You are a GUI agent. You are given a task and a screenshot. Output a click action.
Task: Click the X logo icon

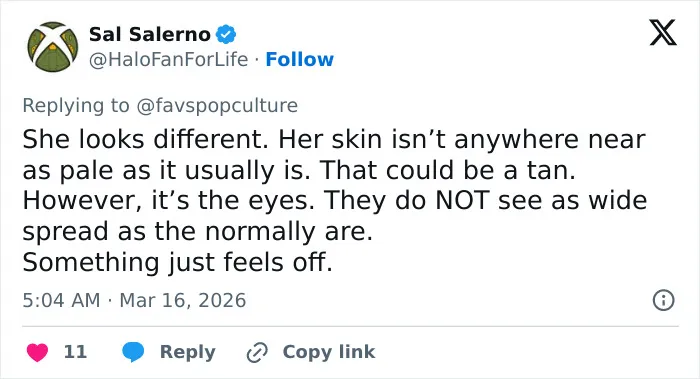[663, 32]
